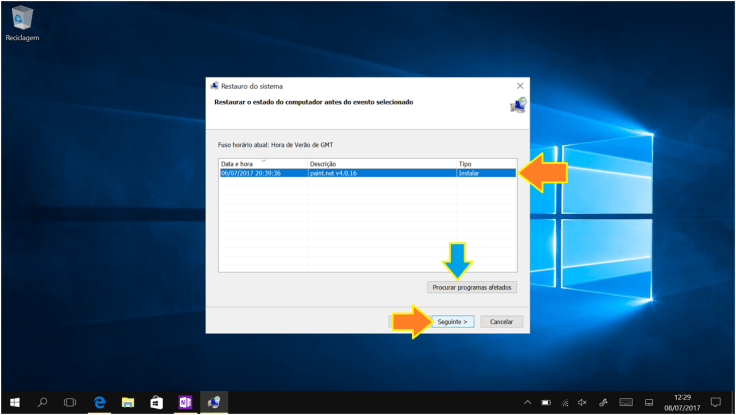Expand the hidden system tray icons chevron
The height and width of the screenshot is (415, 736).
coord(527,402)
